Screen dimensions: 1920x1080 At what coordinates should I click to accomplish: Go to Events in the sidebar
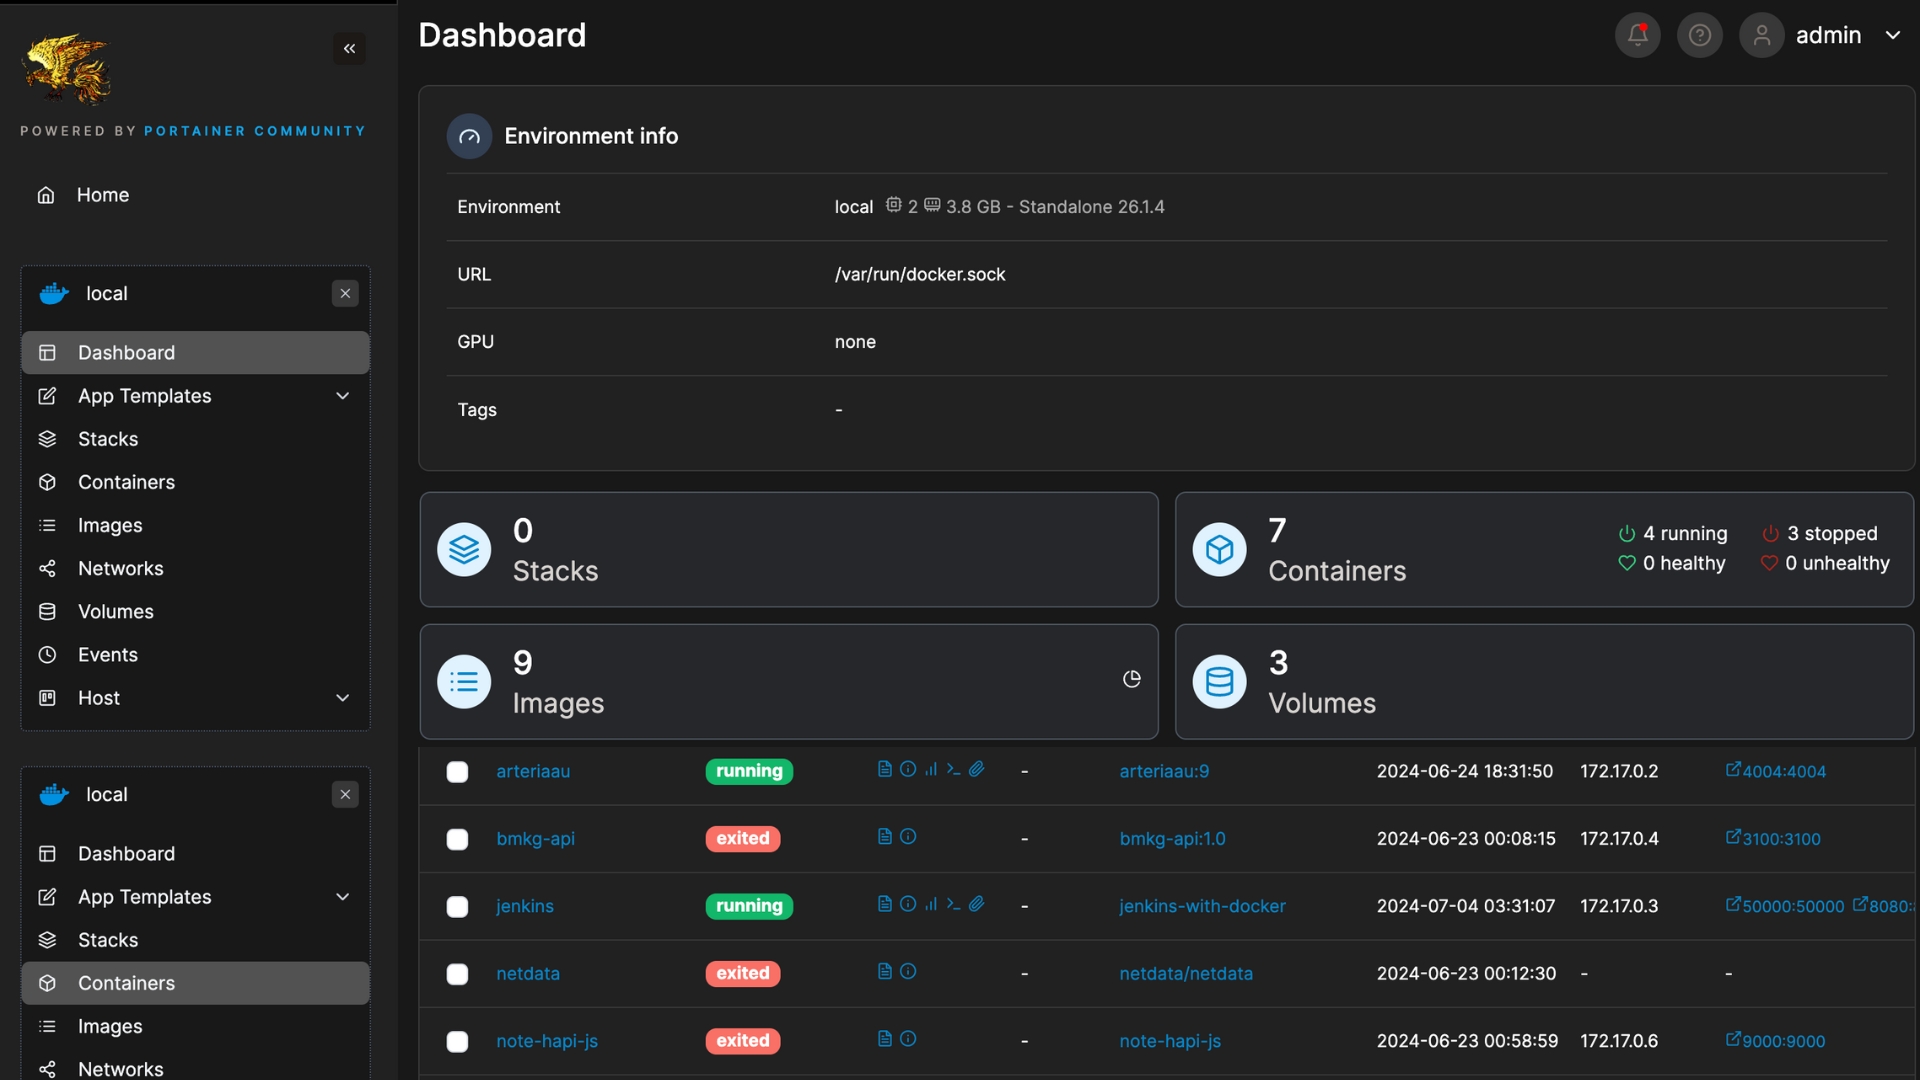108,655
